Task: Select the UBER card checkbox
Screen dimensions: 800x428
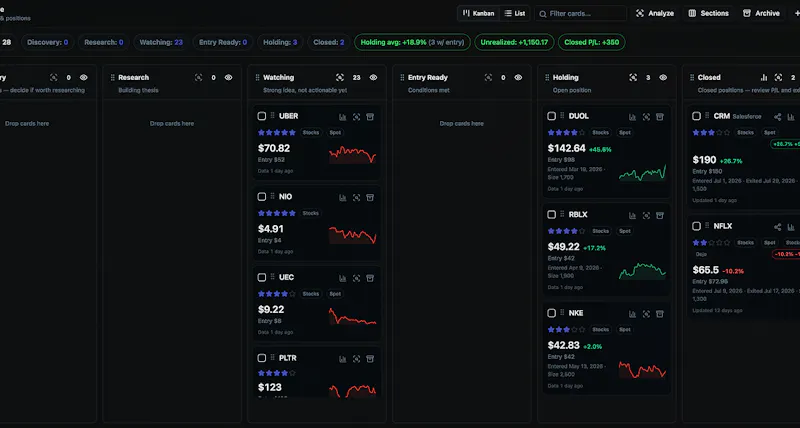Action: (262, 116)
